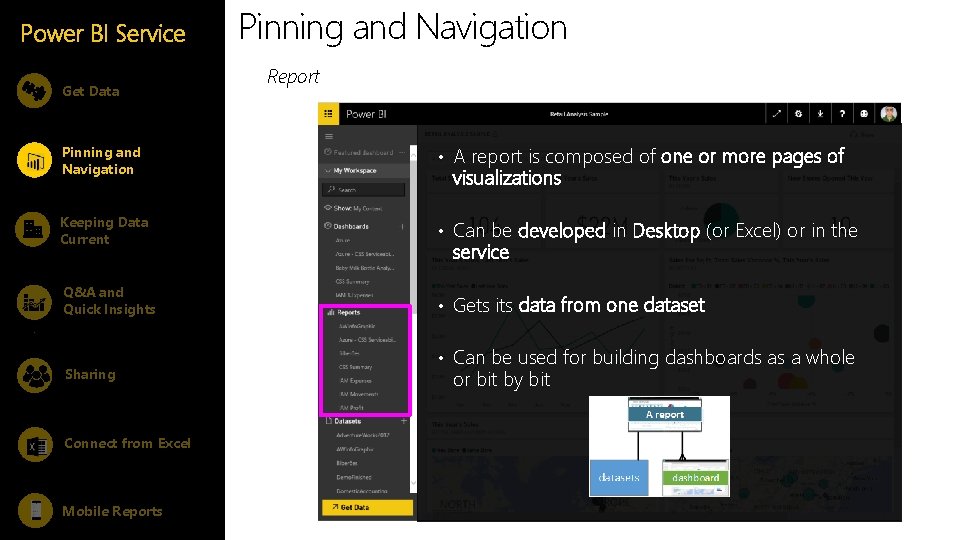This screenshot has height=540, width=960.
Task: Click the Connect from Excel icon
Action: [x=36, y=444]
